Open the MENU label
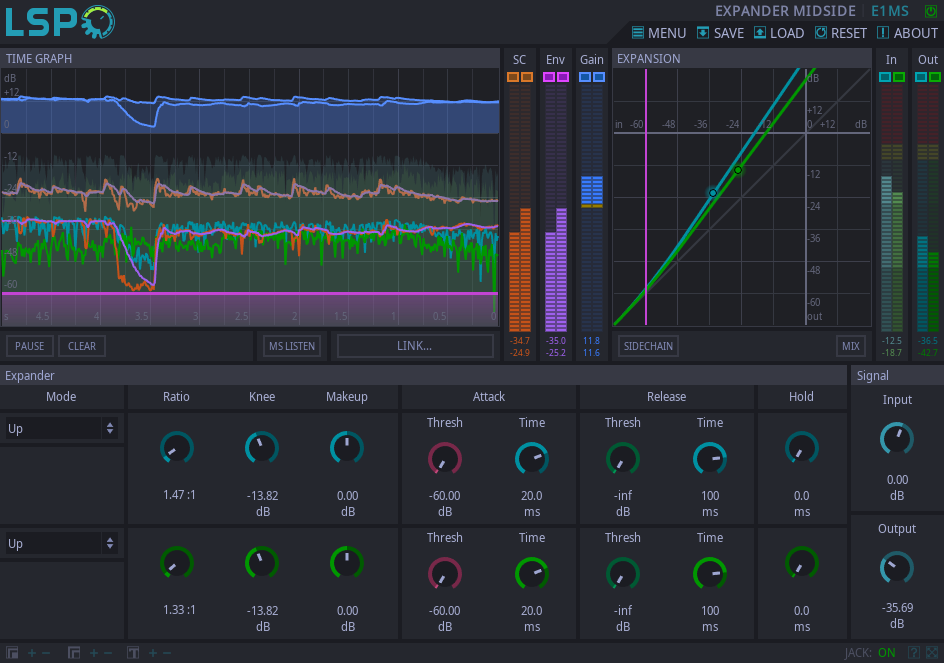The width and height of the screenshot is (944, 663). 667,33
